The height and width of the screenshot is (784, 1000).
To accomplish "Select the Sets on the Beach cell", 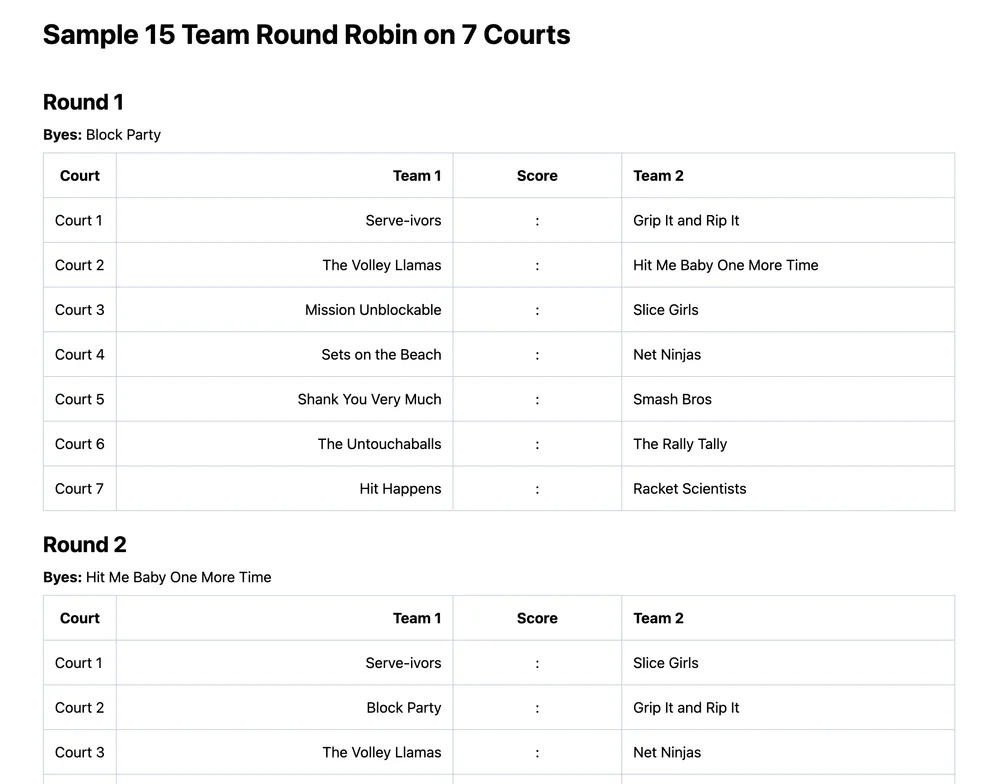I will [381, 355].
